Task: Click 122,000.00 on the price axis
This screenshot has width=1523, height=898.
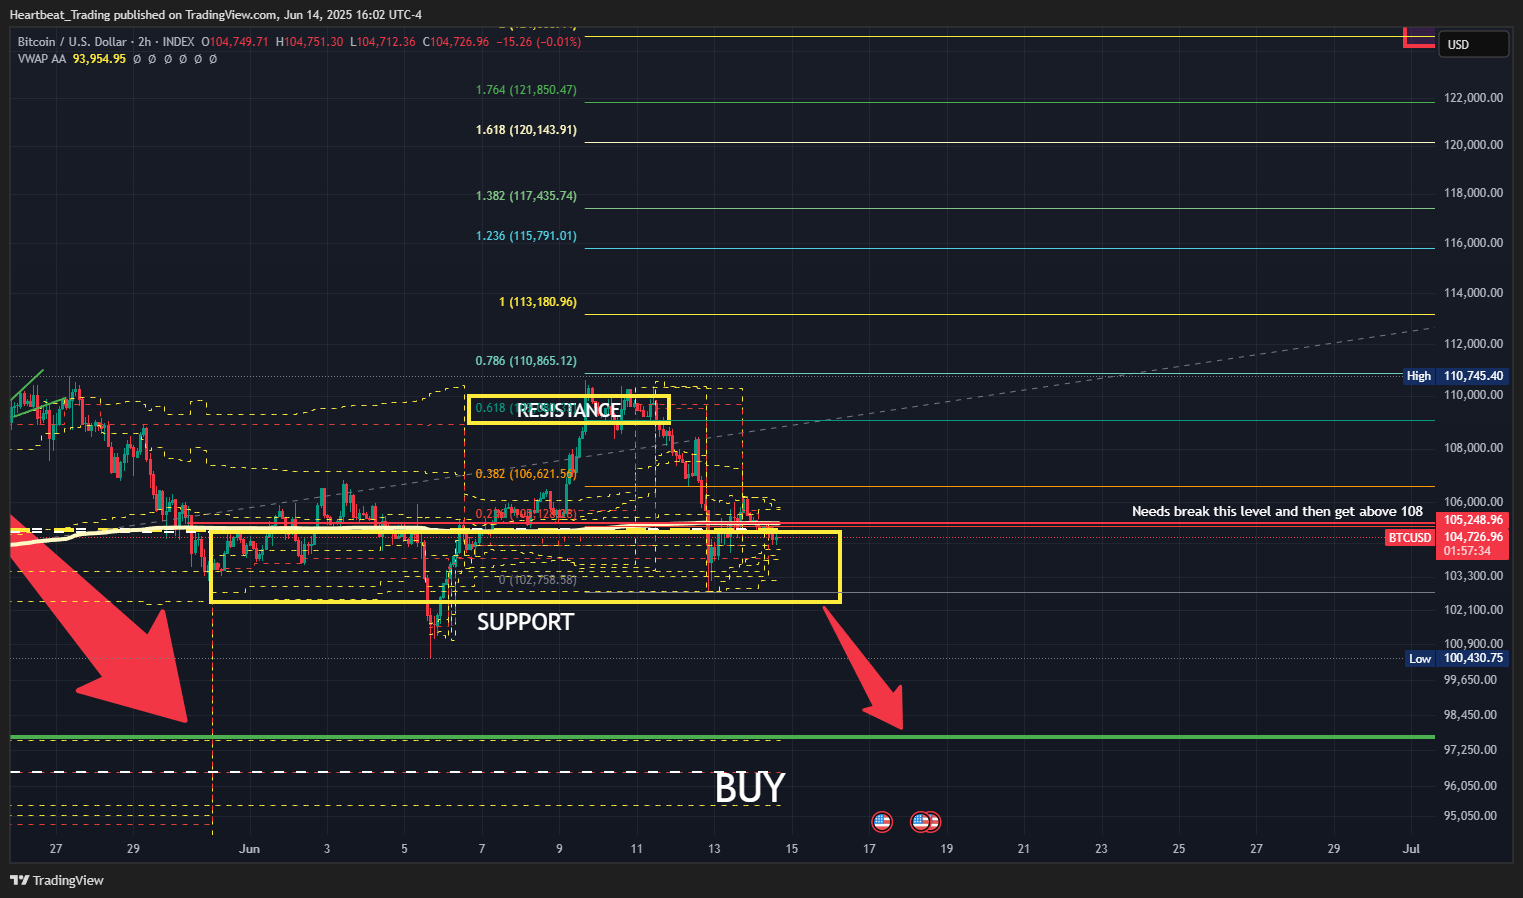Action: [x=1473, y=98]
